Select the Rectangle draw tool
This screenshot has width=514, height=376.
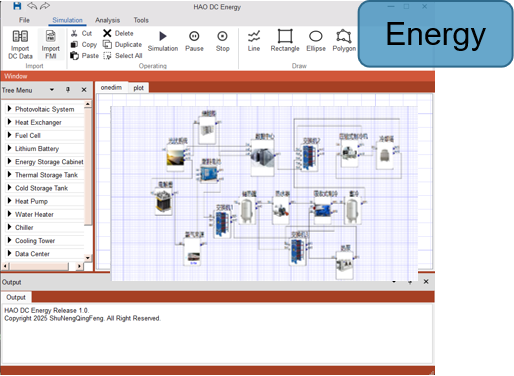(x=285, y=36)
